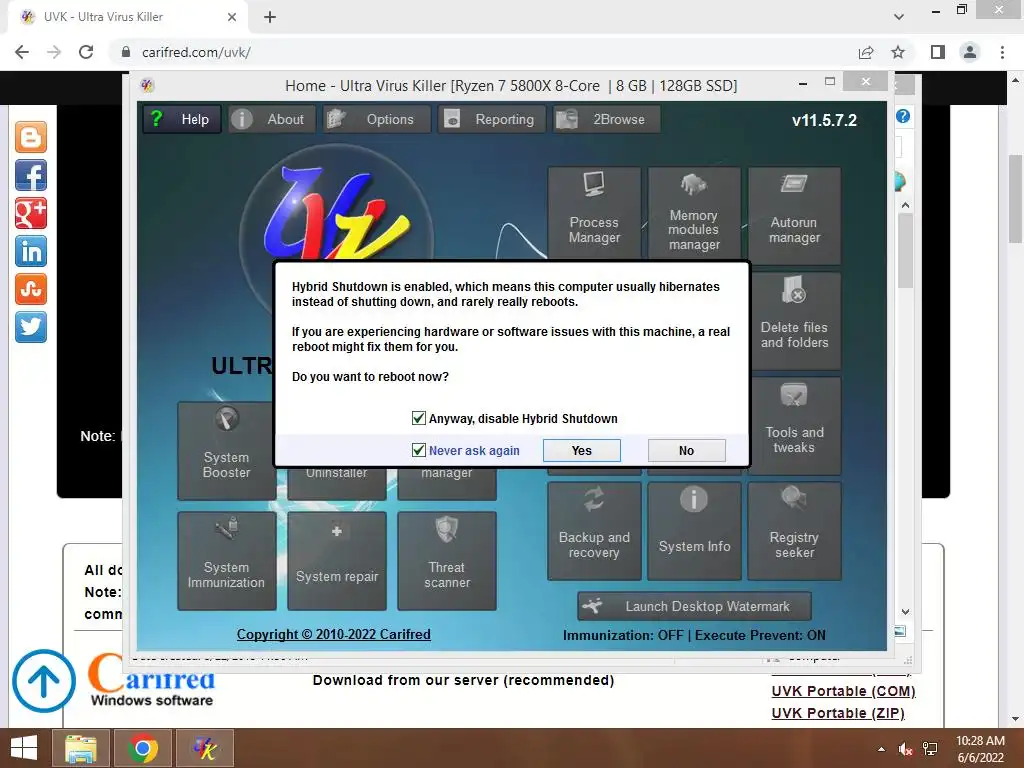
Task: Open the System Info tile
Action: (694, 531)
